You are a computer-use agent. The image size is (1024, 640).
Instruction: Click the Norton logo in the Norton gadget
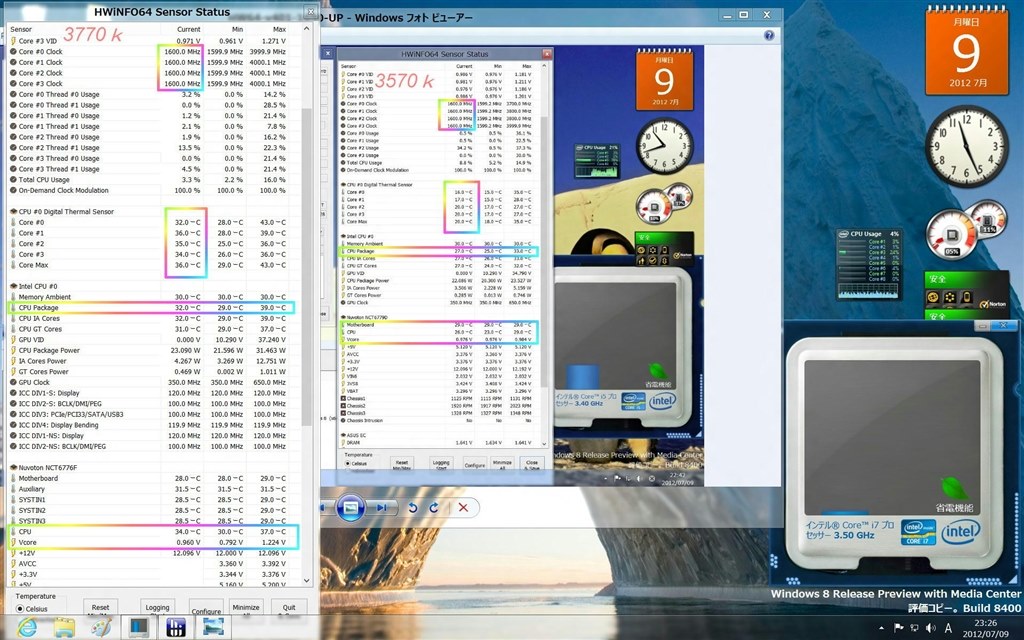(994, 304)
